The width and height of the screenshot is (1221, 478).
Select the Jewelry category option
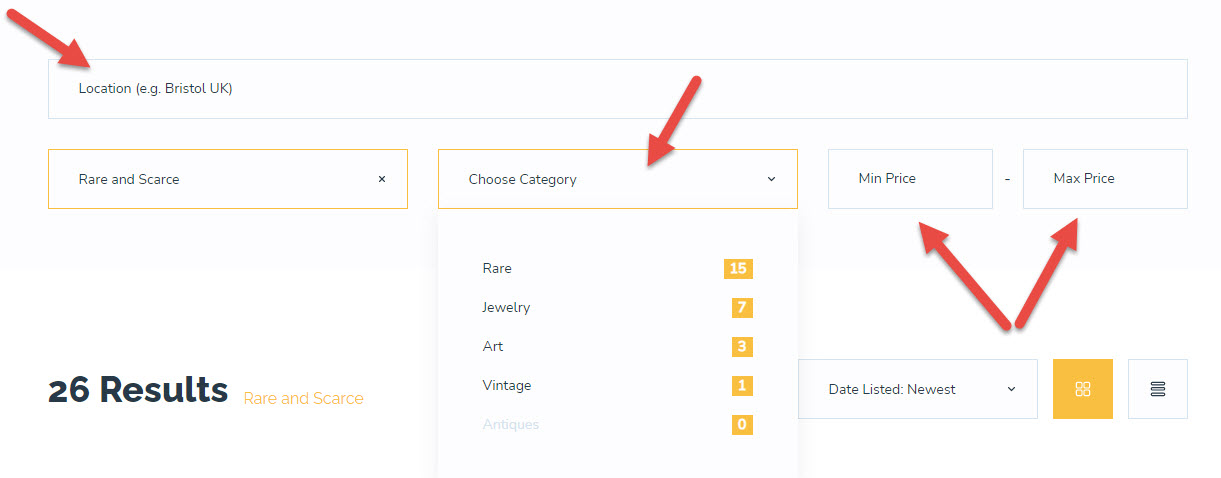pos(506,307)
